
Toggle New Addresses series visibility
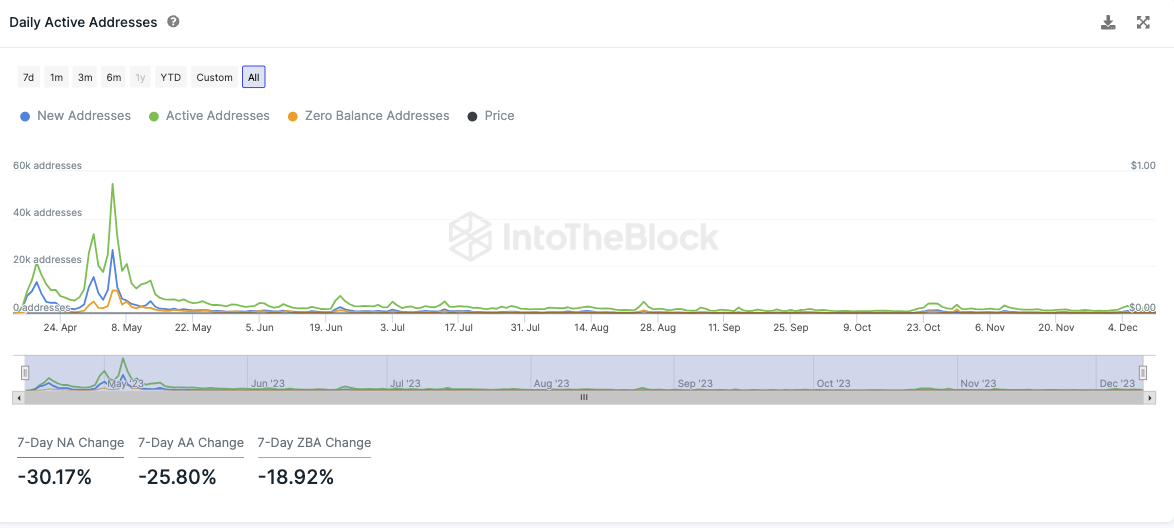coord(75,116)
